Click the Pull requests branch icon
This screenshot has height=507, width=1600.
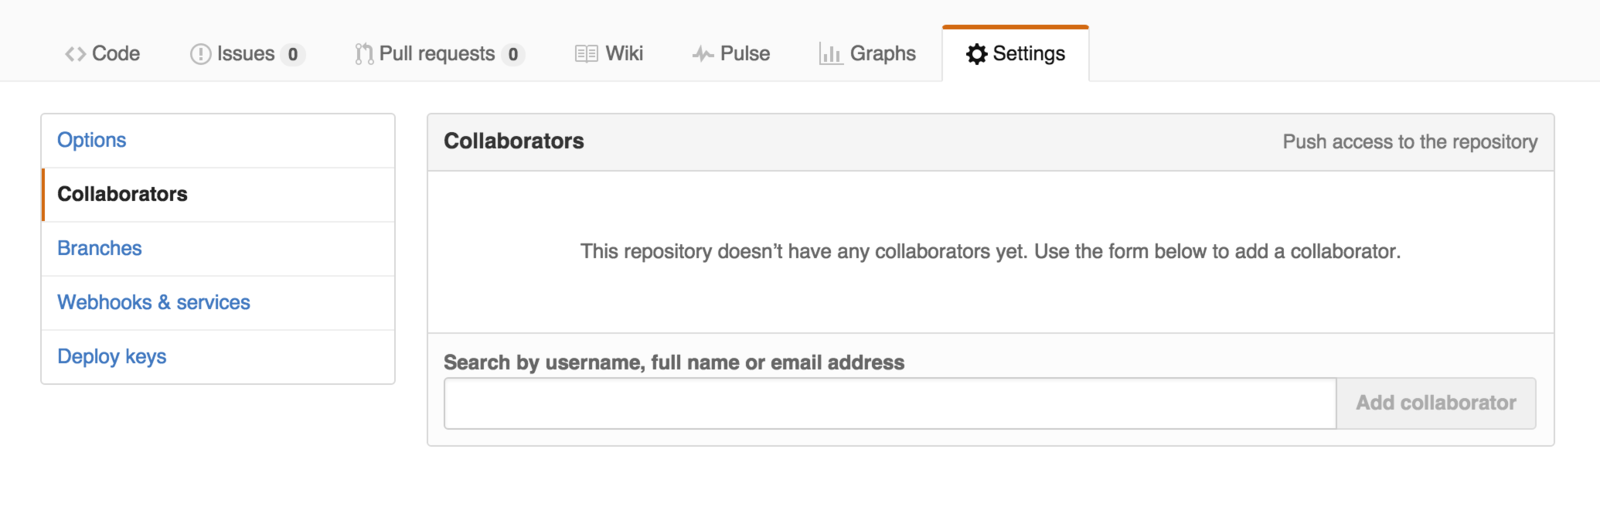pyautogui.click(x=364, y=54)
